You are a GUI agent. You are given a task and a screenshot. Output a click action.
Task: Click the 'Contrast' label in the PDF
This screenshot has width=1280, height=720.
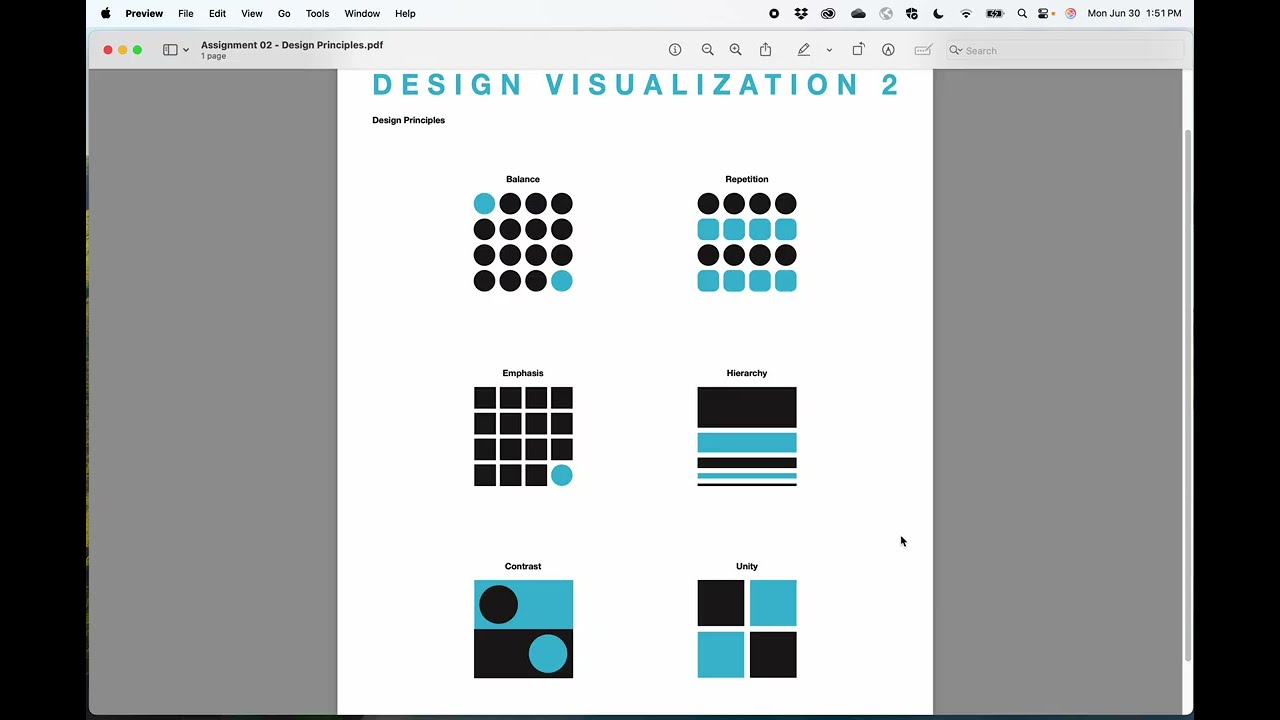pyautogui.click(x=523, y=566)
